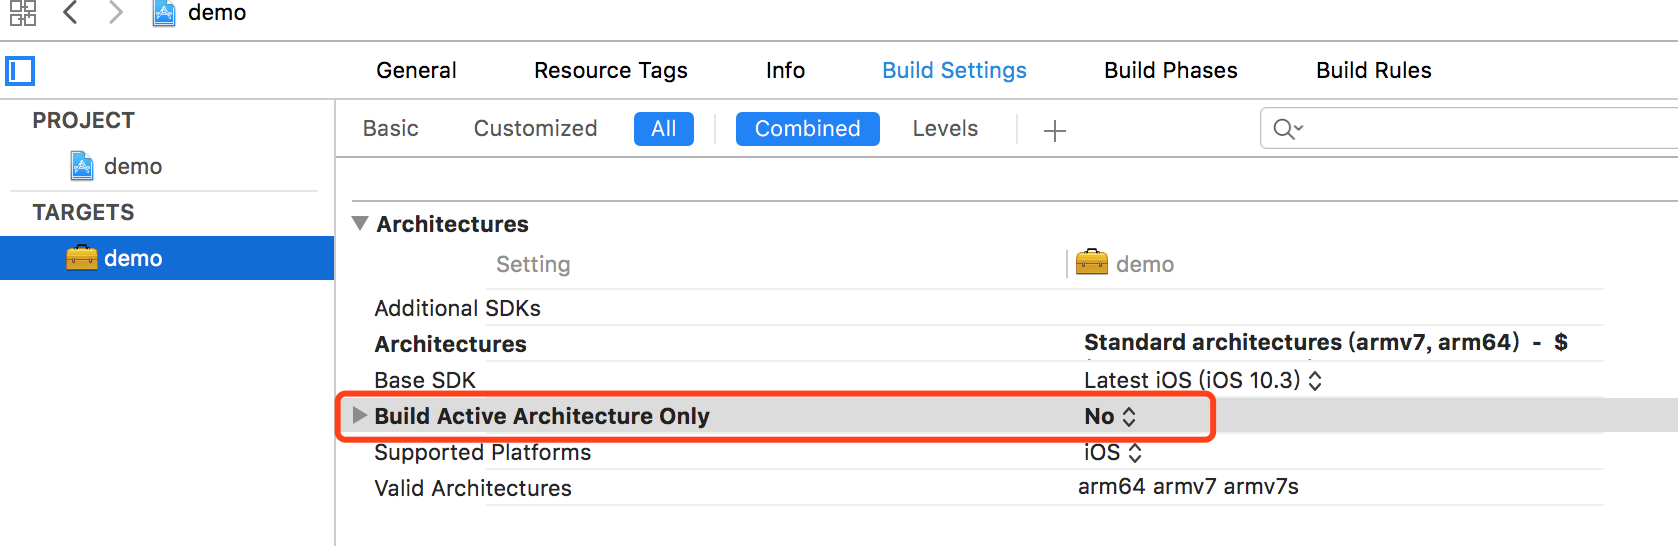Add a build setting with plus button
Image resolution: width=1678 pixels, height=546 pixels.
click(x=1055, y=131)
